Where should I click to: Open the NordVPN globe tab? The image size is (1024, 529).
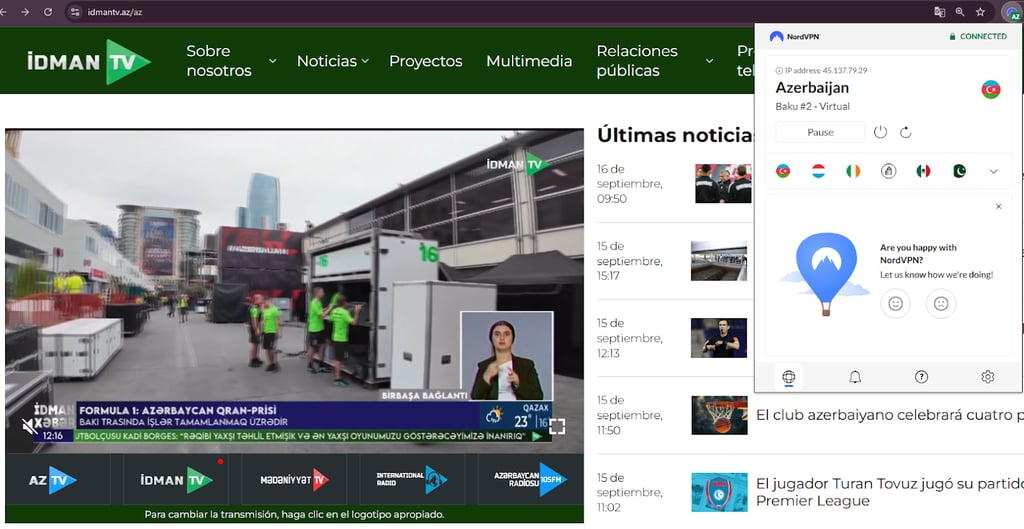788,377
